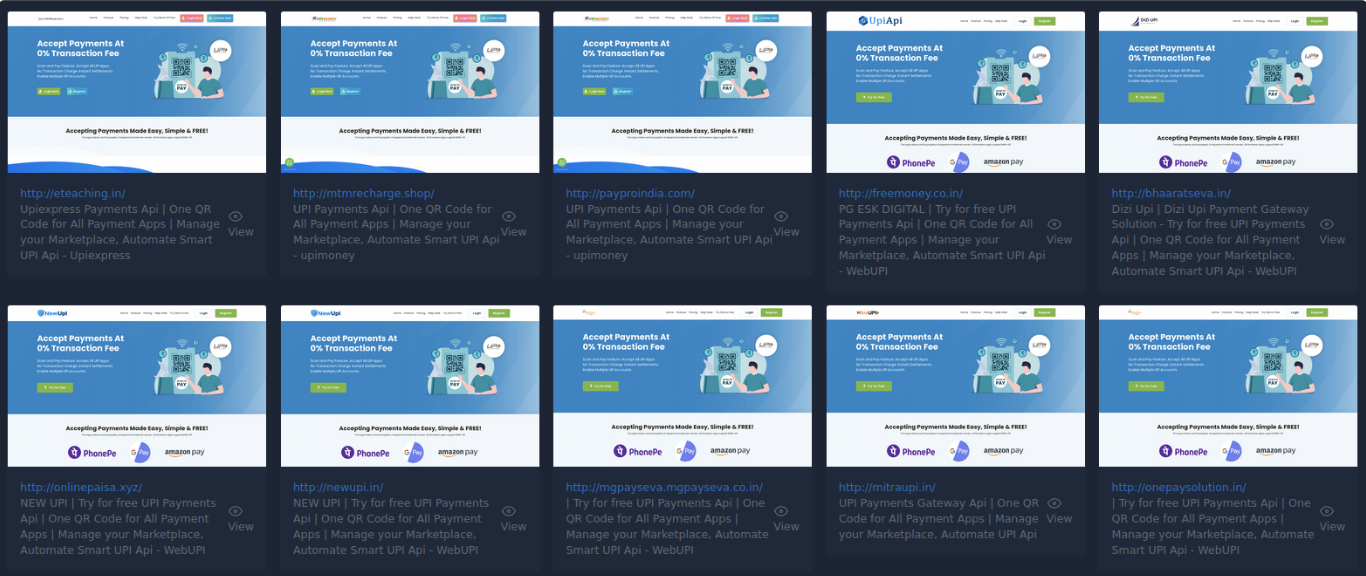Image resolution: width=1366 pixels, height=576 pixels.
Task: Open the mtmrecharge.shop site screenshot thumbnail
Action: (410, 92)
